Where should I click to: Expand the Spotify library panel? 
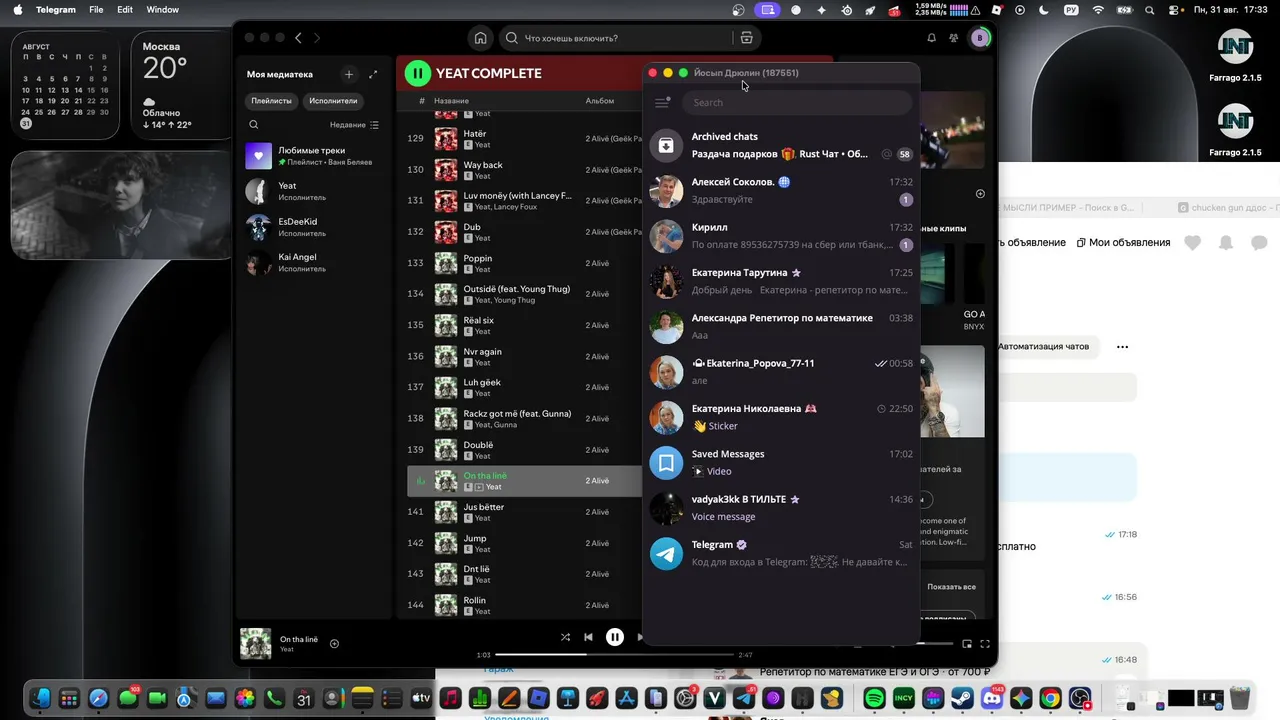373,74
